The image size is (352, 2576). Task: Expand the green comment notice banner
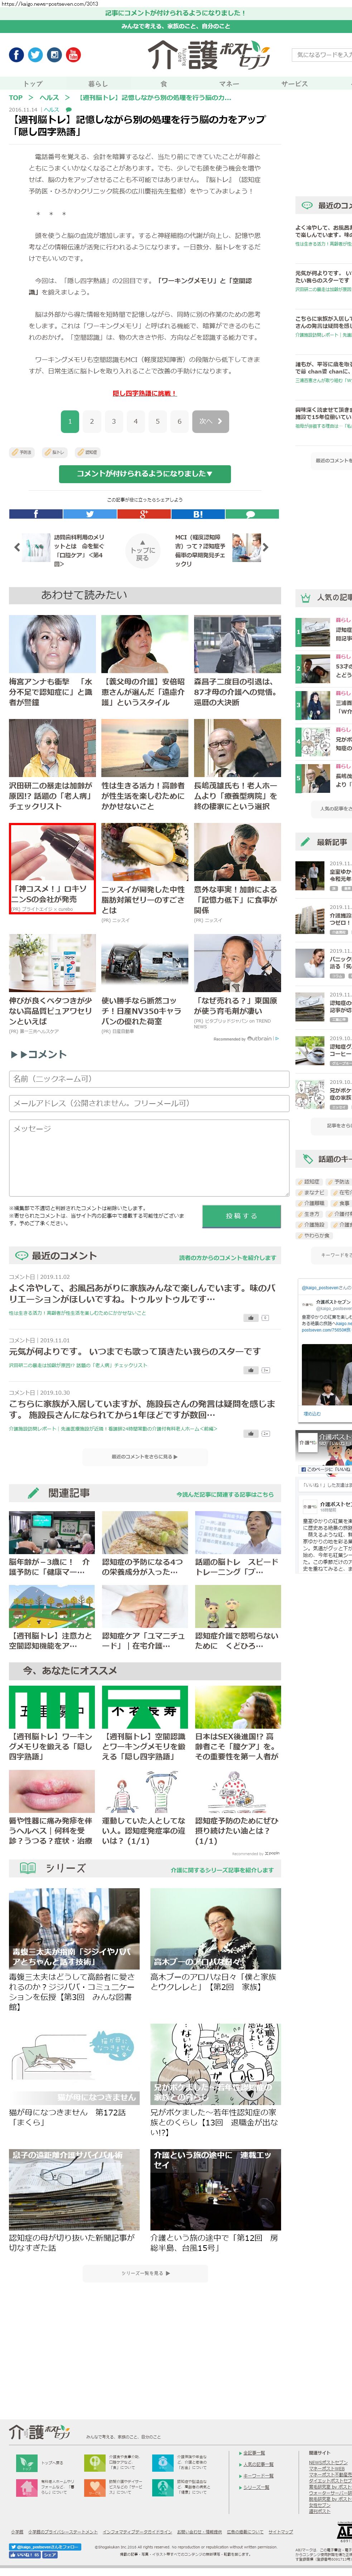145,473
